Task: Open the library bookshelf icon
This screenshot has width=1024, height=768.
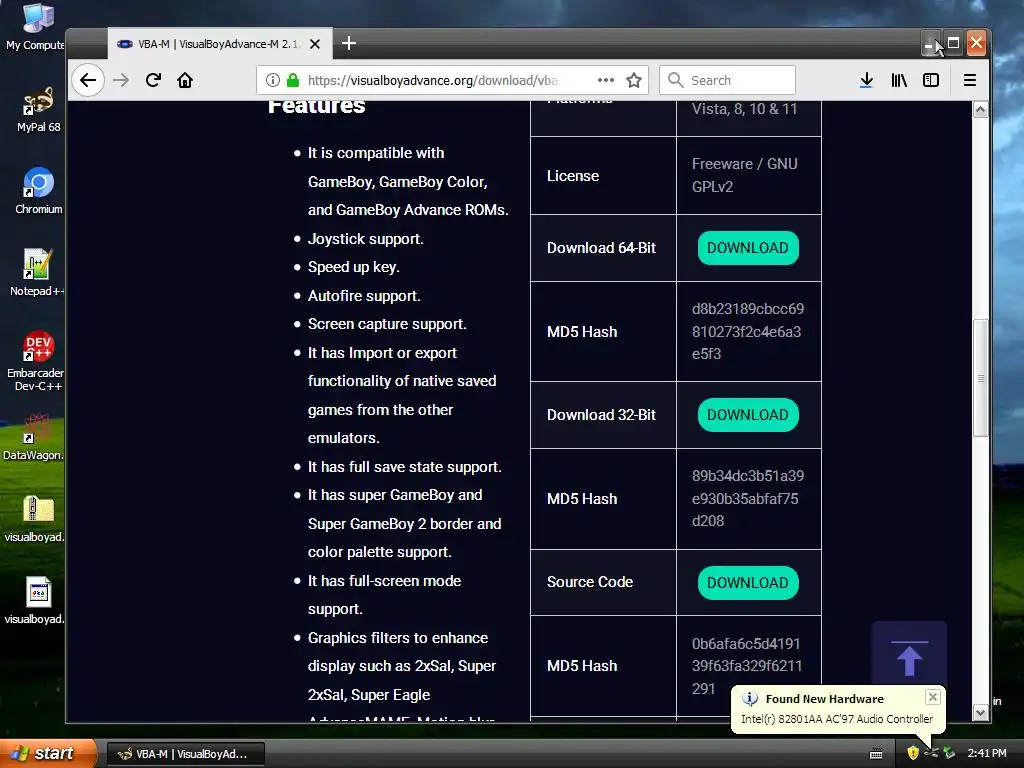Action: click(899, 80)
